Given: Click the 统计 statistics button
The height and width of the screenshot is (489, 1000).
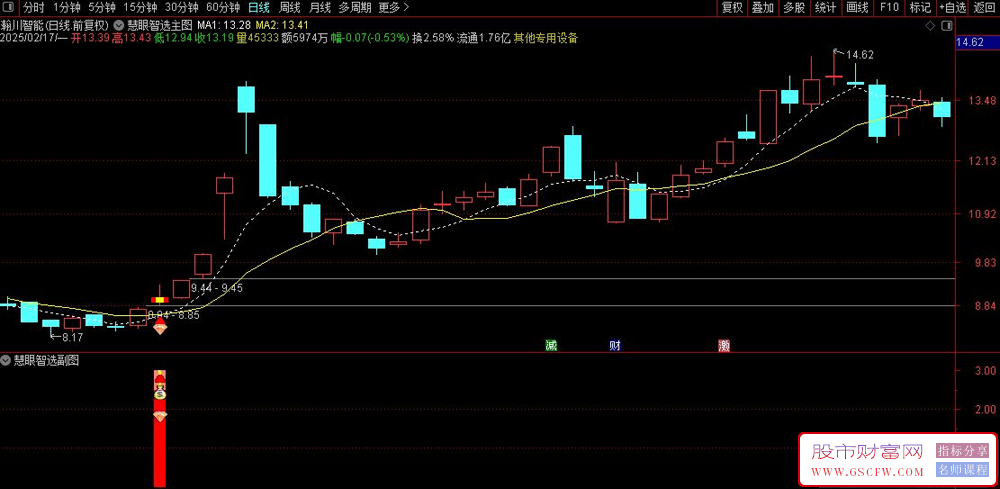Looking at the screenshot, I should 825,8.
